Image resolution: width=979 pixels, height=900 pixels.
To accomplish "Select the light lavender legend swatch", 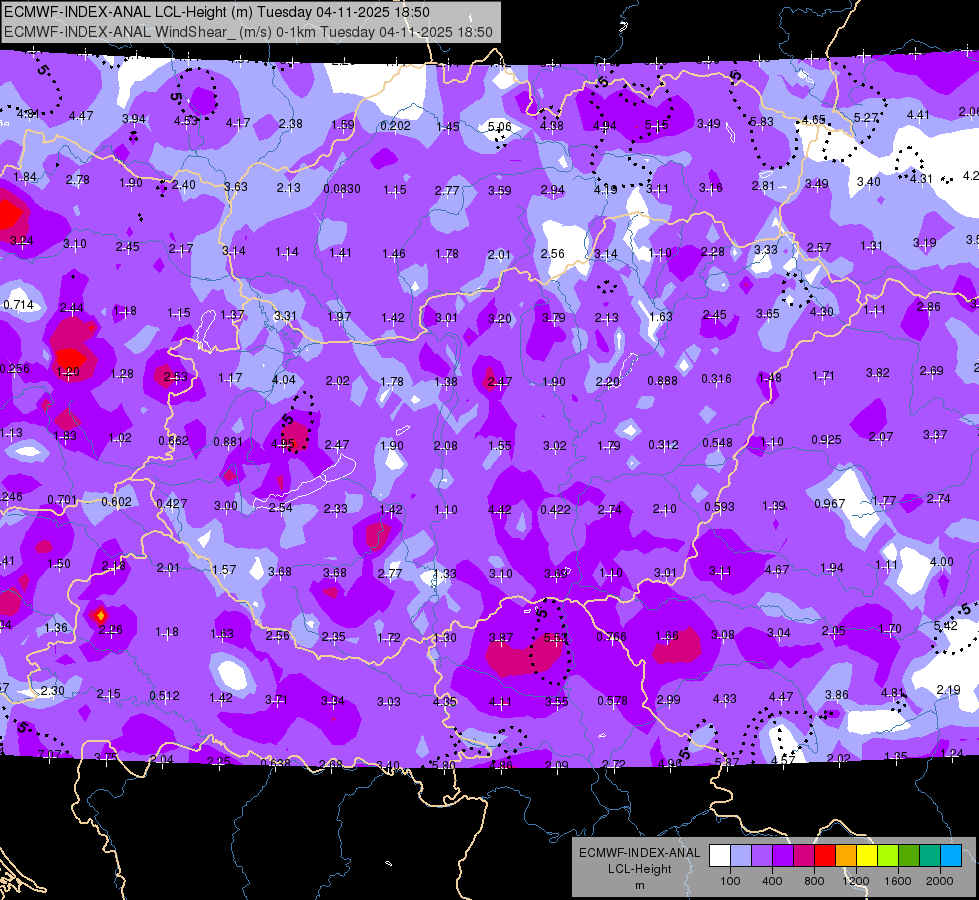I will 740,855.
